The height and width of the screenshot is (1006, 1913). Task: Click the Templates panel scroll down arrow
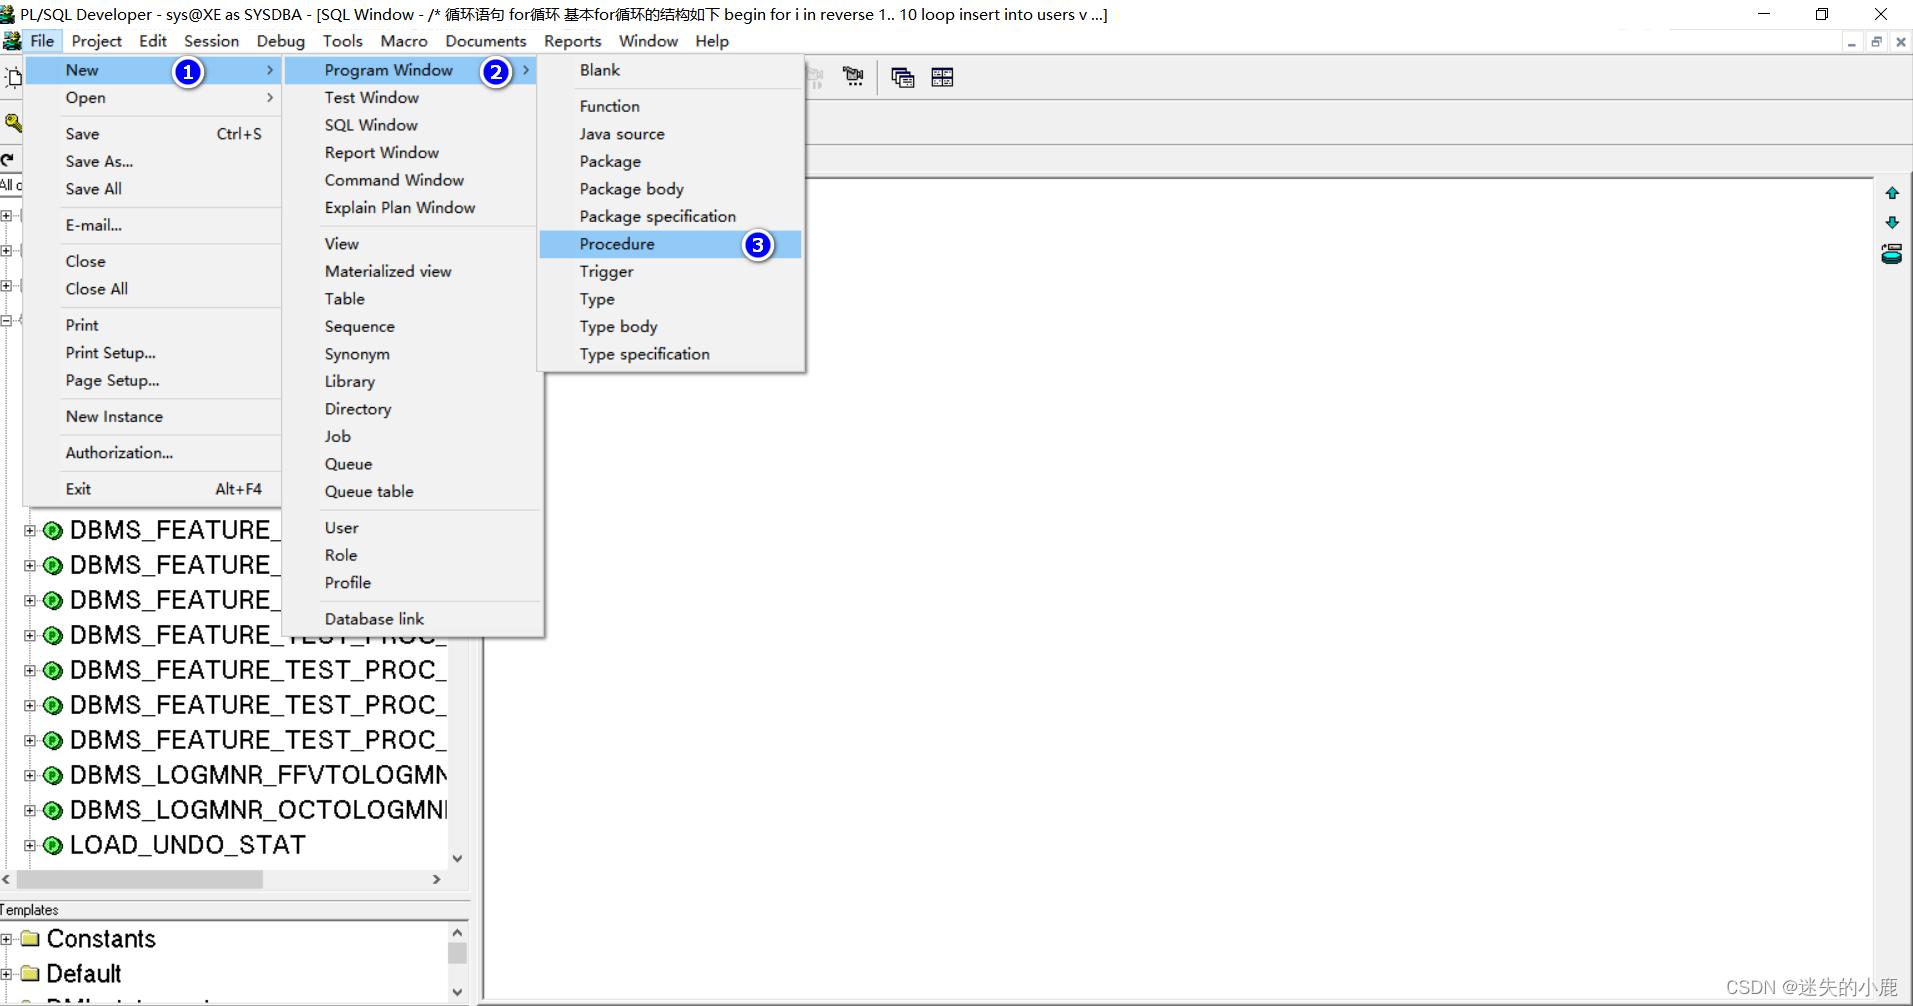457,992
